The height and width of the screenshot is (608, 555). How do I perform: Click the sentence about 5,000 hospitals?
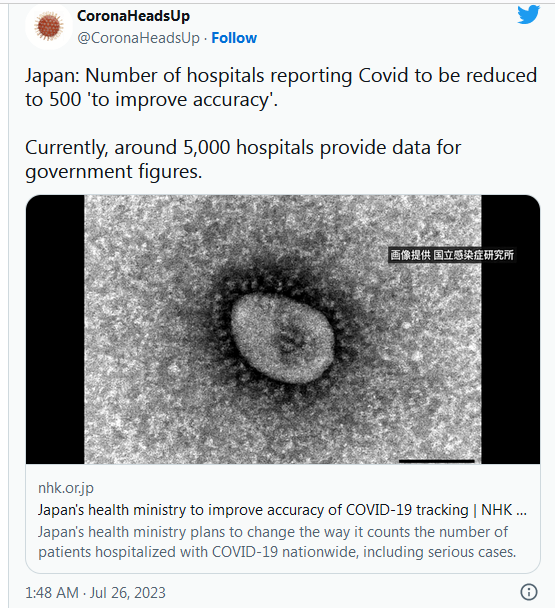point(243,159)
